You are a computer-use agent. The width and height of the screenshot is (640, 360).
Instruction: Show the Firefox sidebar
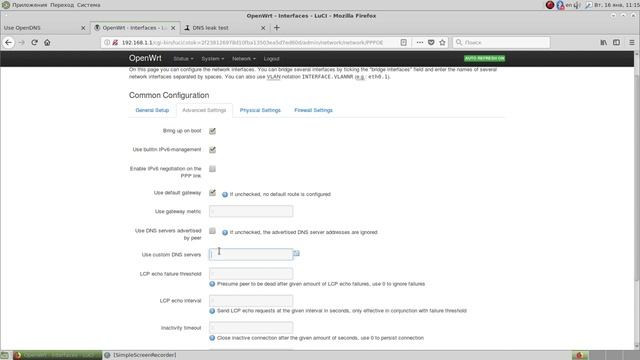point(617,42)
